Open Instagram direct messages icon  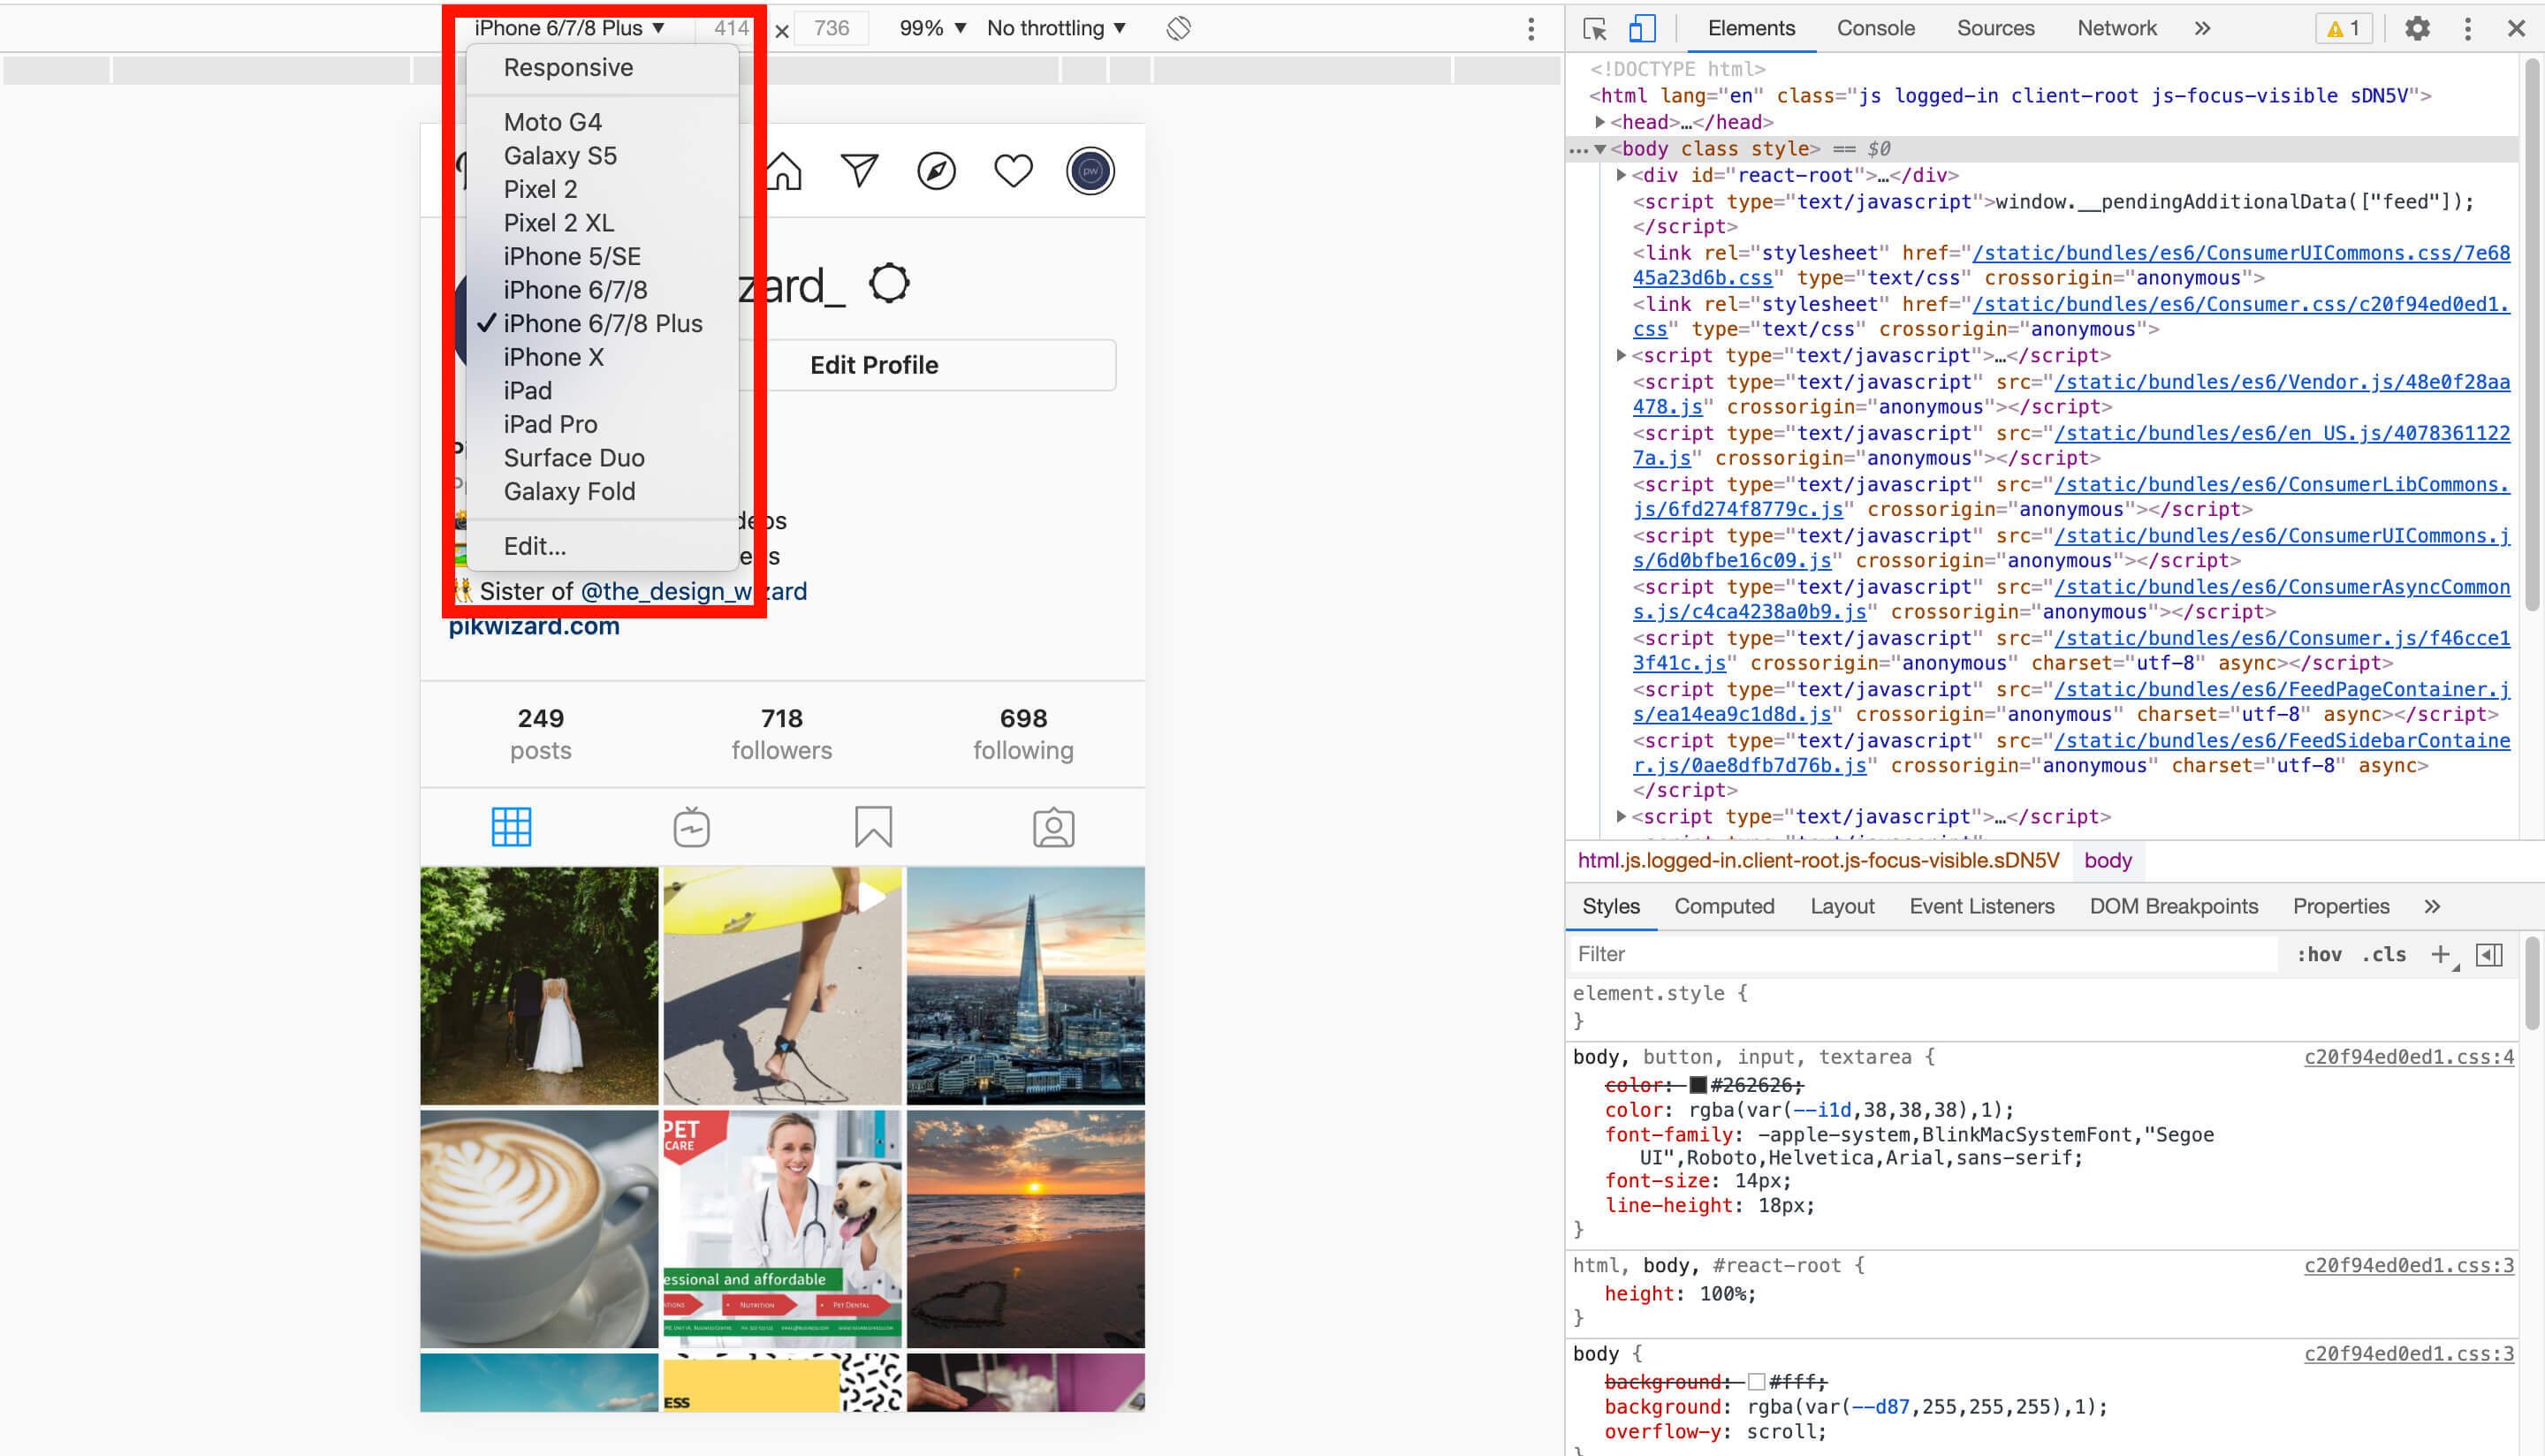pos(860,171)
